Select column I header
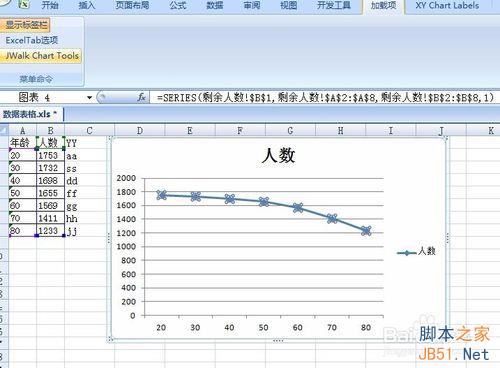 (391, 130)
